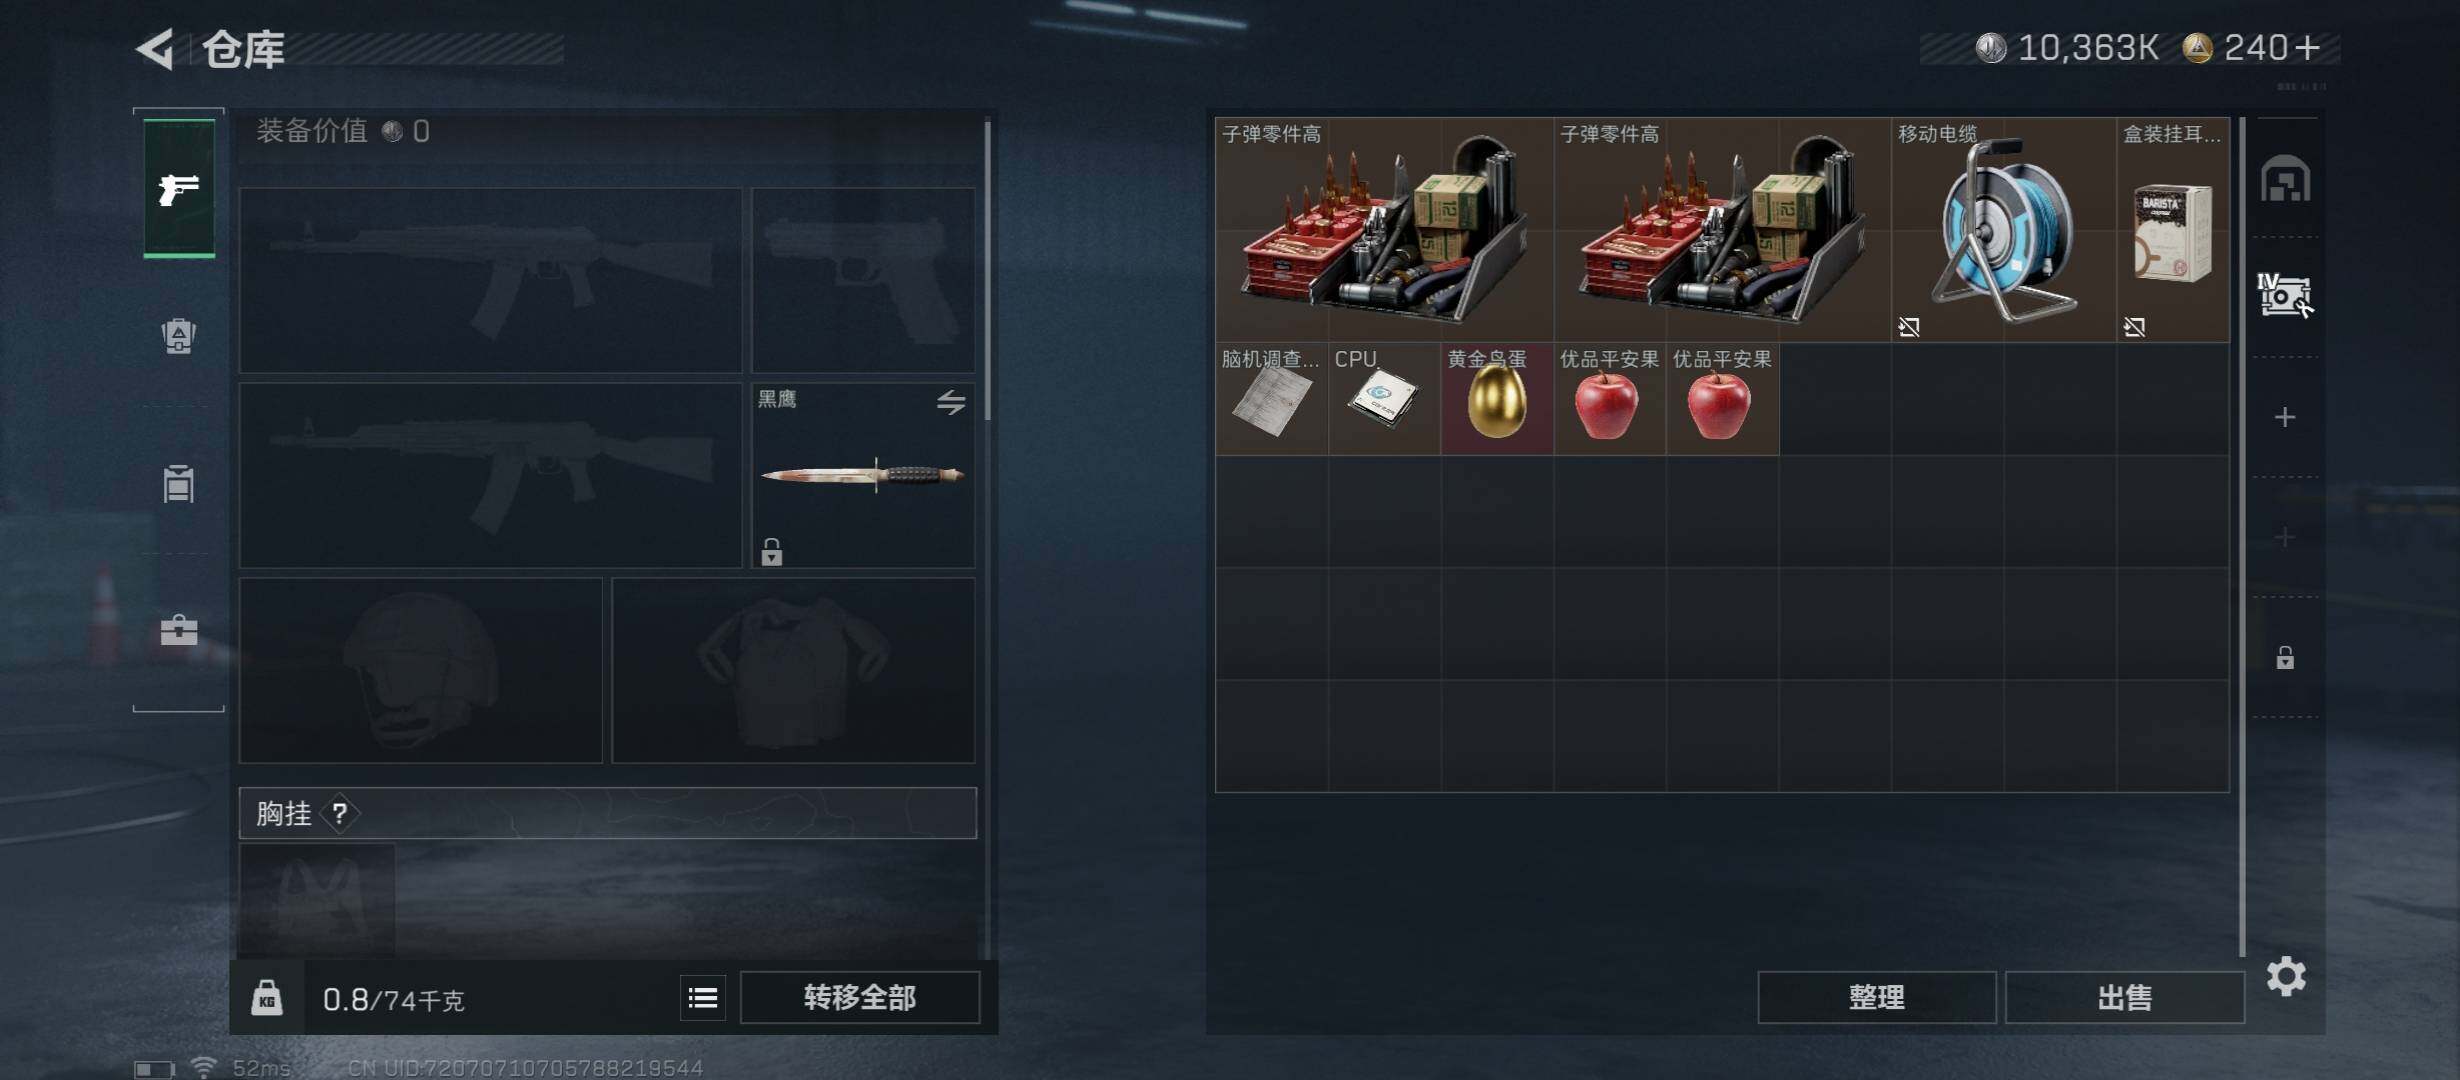
Task: Open the backpack tab in left sidebar
Action: click(179, 336)
